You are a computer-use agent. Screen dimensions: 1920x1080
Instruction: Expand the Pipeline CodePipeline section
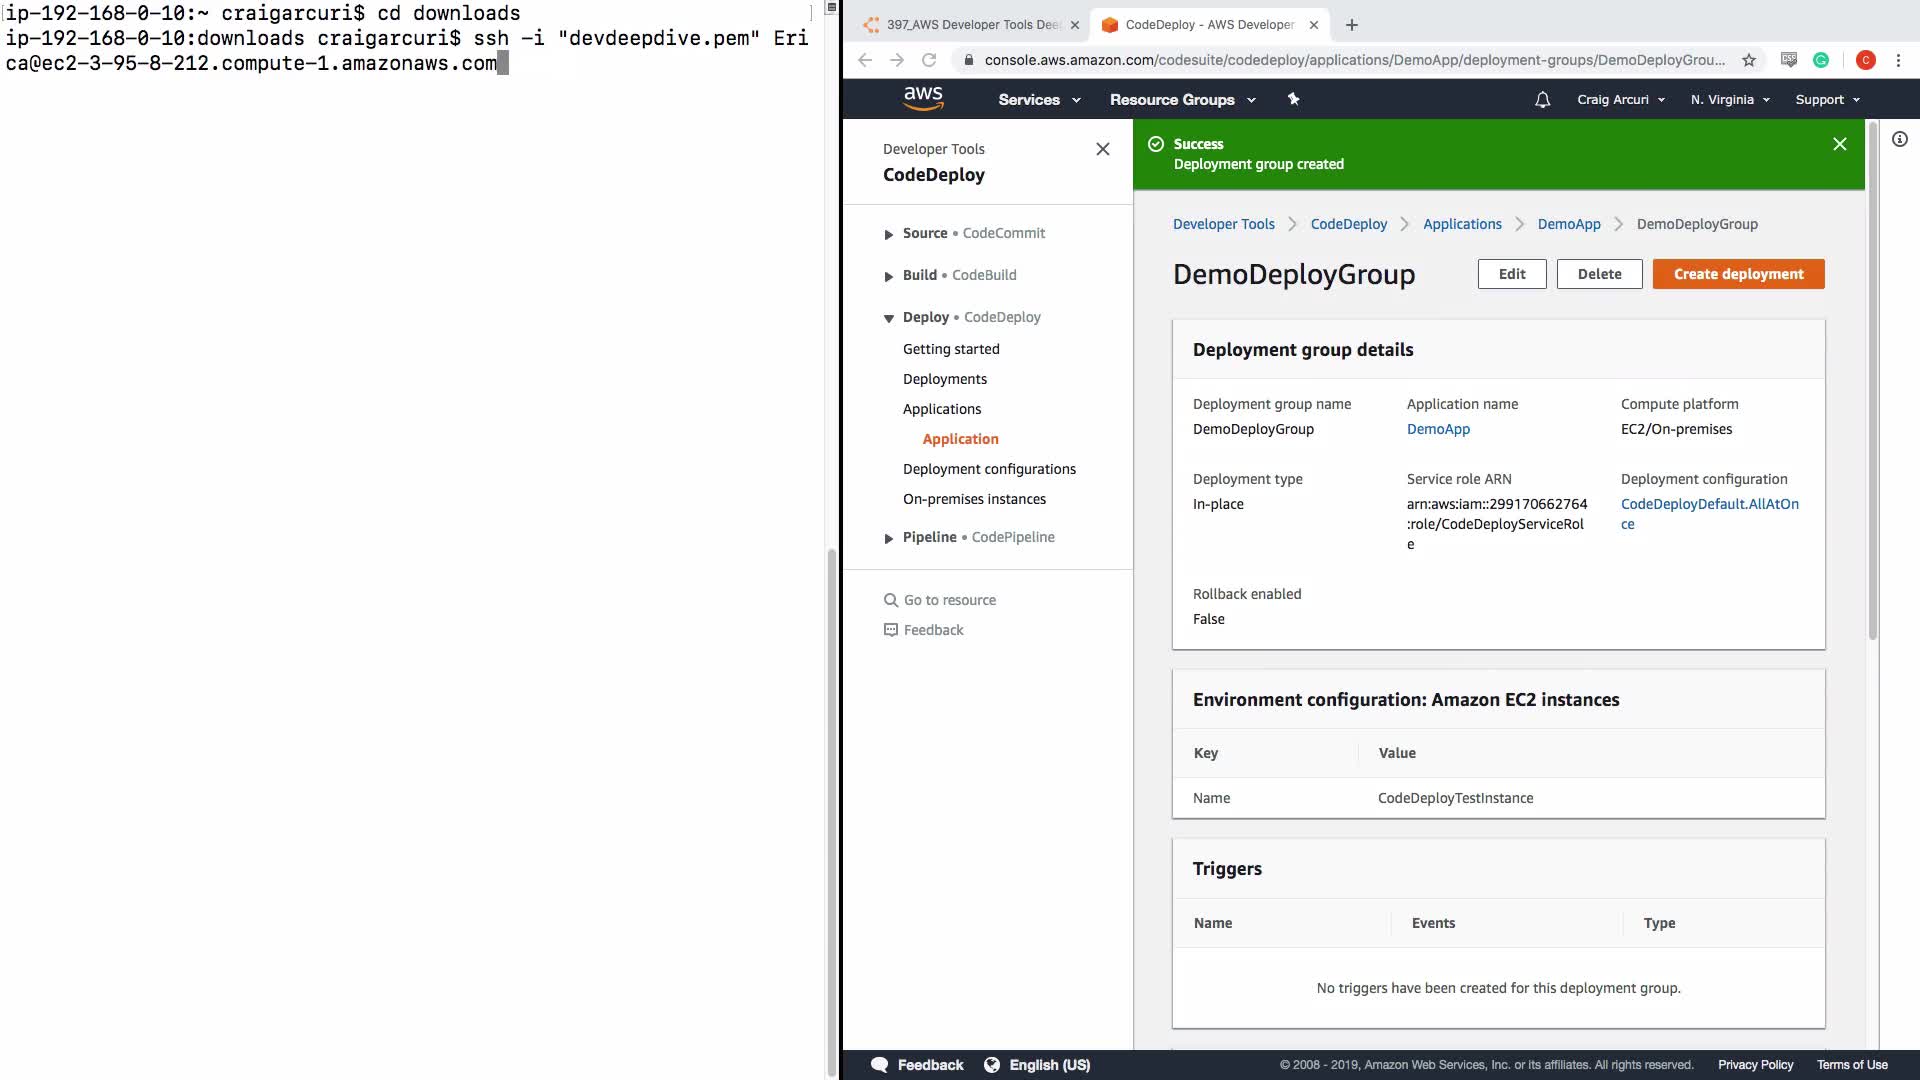(x=889, y=538)
